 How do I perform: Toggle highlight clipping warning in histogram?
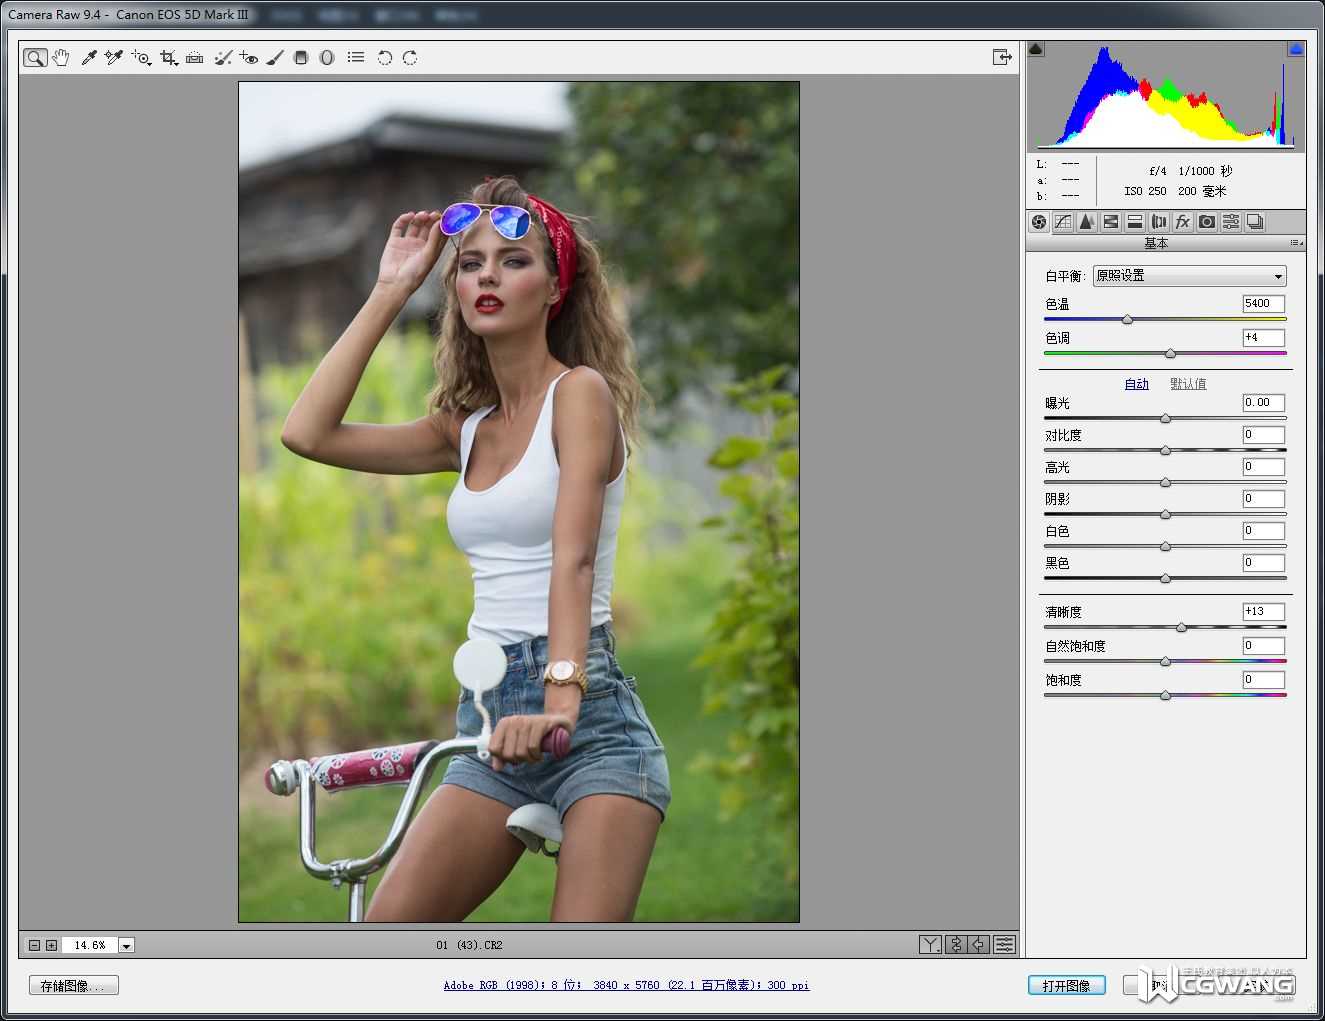tap(1295, 48)
